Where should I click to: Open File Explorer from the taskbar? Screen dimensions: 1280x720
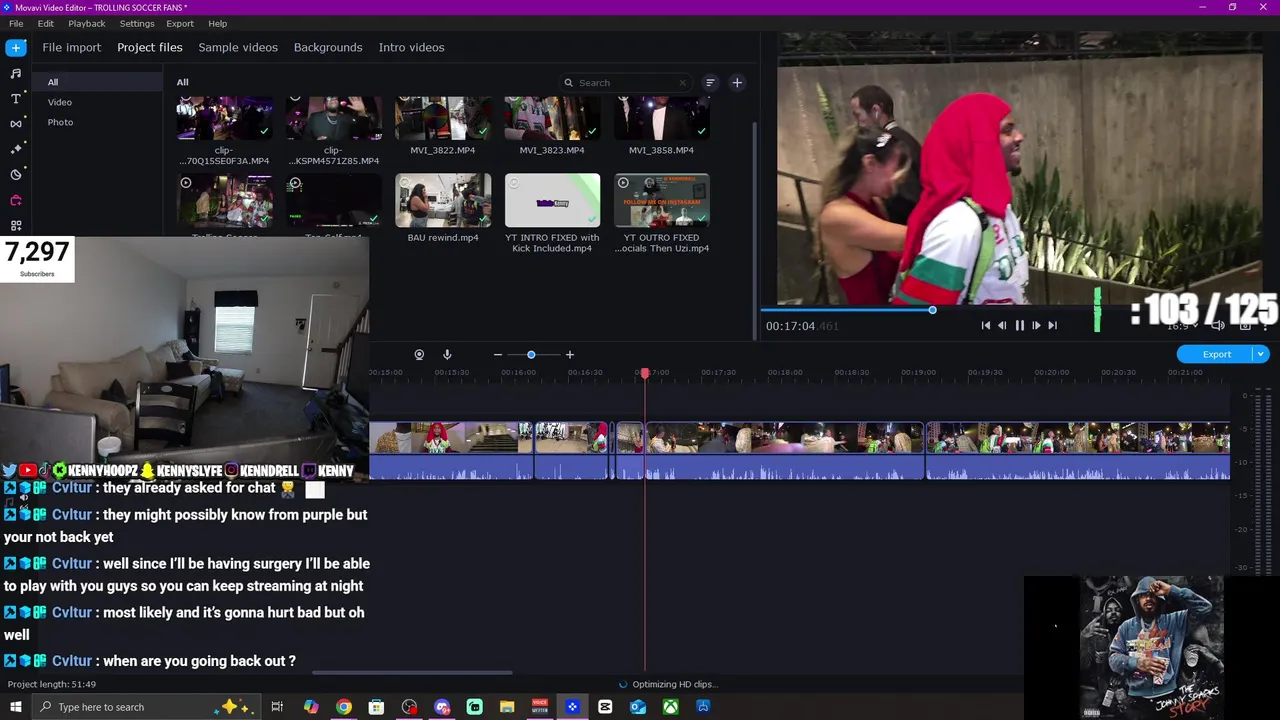(x=507, y=707)
